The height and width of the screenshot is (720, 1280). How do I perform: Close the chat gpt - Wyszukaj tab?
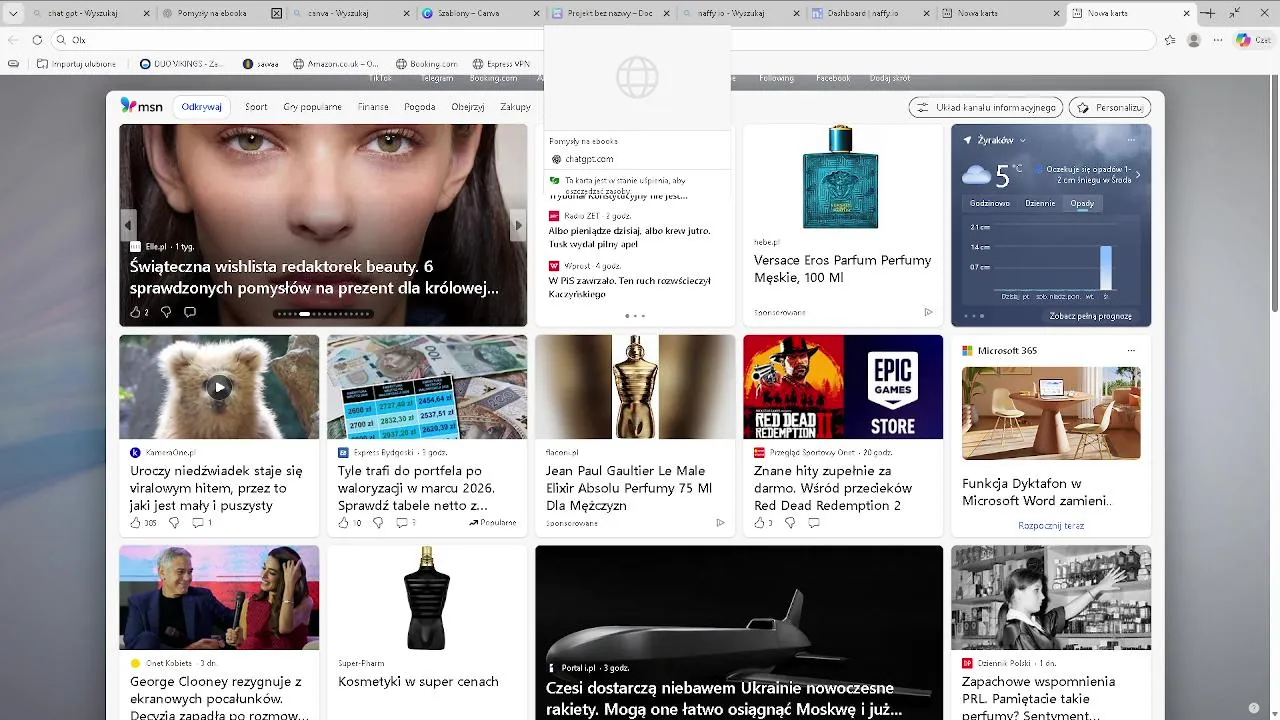(147, 14)
